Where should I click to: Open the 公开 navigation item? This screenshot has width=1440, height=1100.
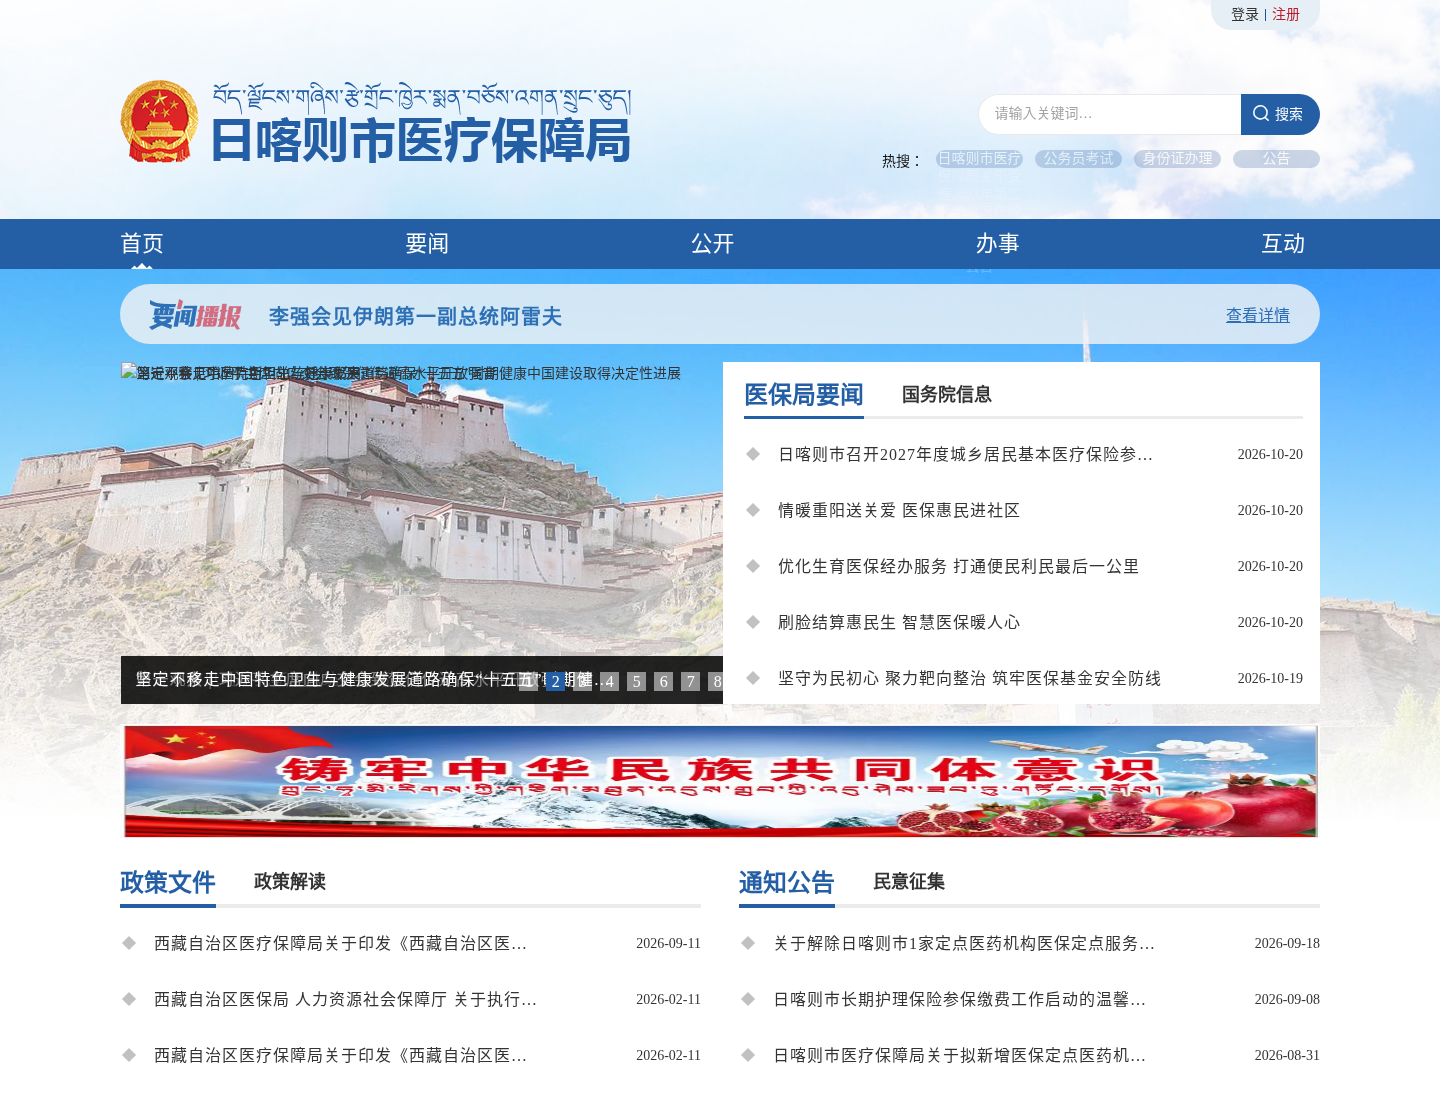[713, 243]
